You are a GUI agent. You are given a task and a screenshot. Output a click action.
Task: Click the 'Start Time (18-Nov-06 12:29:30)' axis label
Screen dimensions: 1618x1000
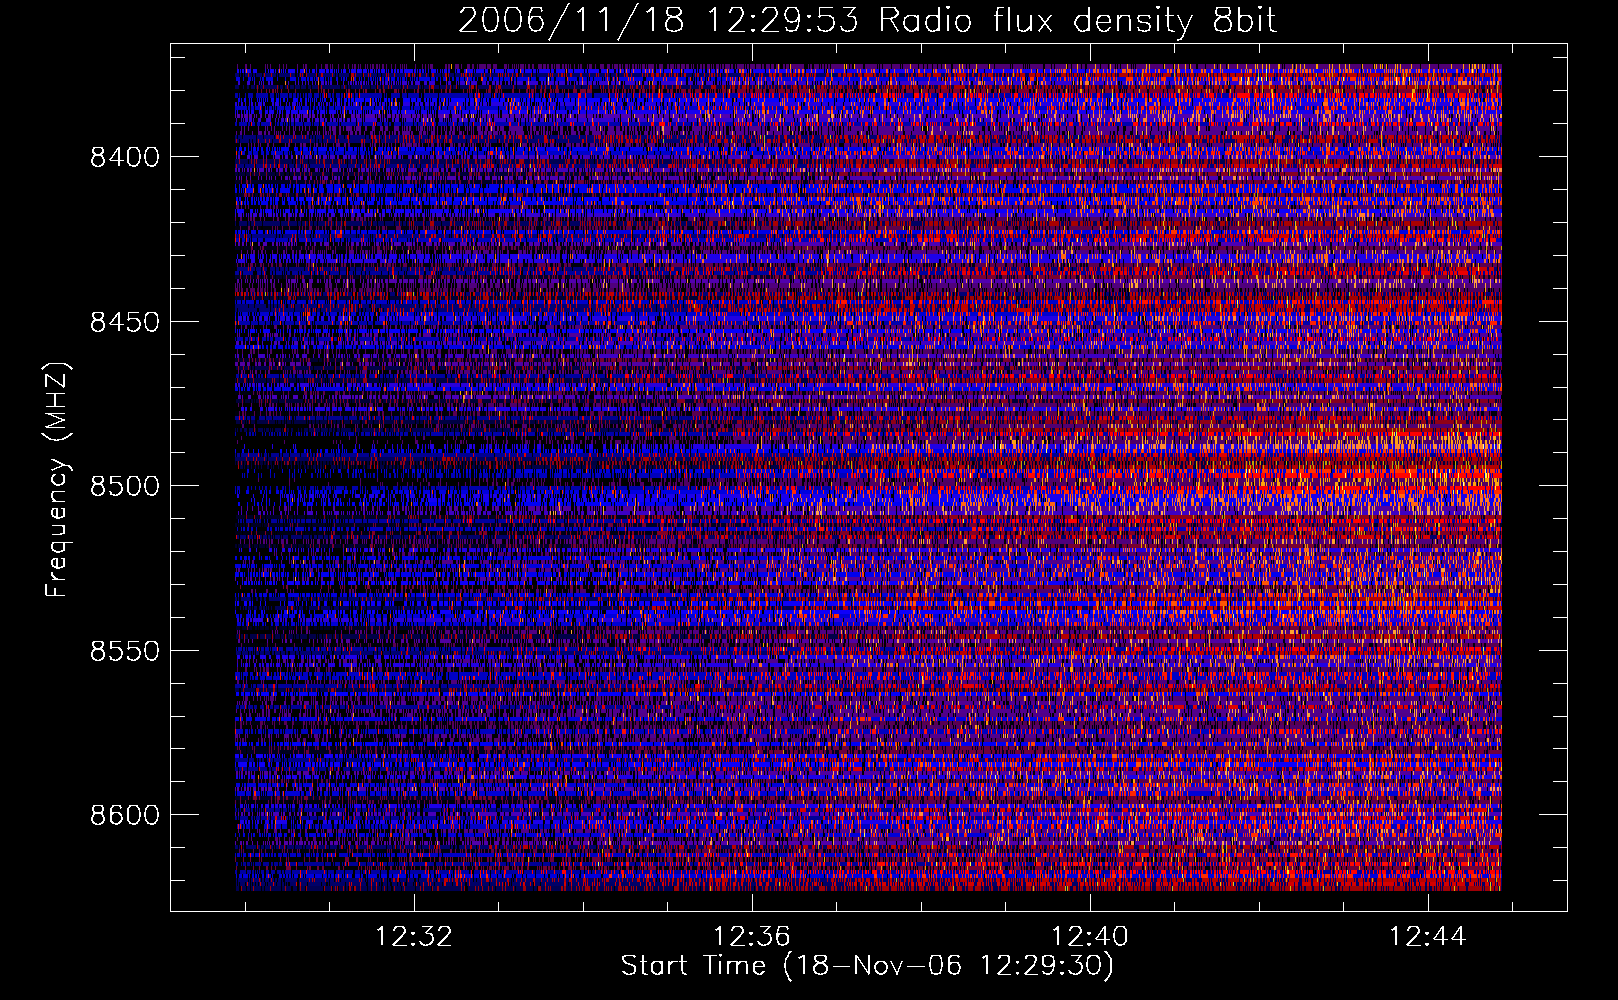tap(867, 966)
